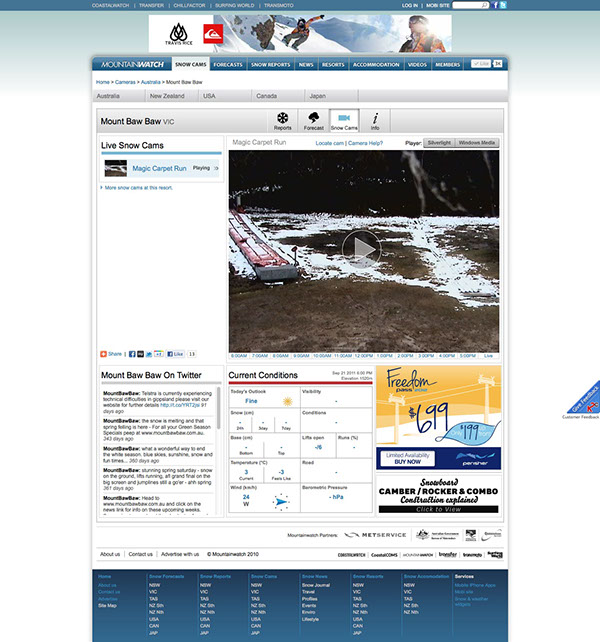
Task: Open the Reports snowflake icon
Action: point(283,121)
